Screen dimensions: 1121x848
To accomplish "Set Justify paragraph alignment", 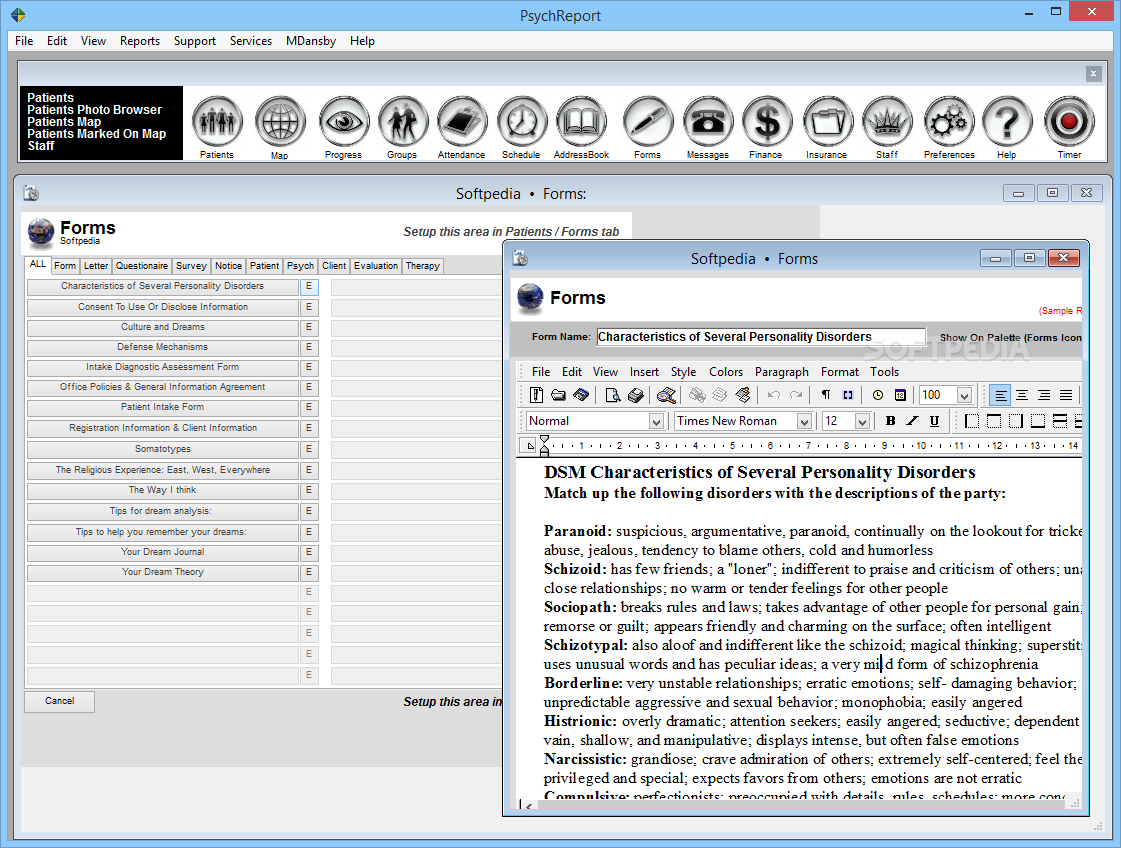I will [x=1066, y=395].
